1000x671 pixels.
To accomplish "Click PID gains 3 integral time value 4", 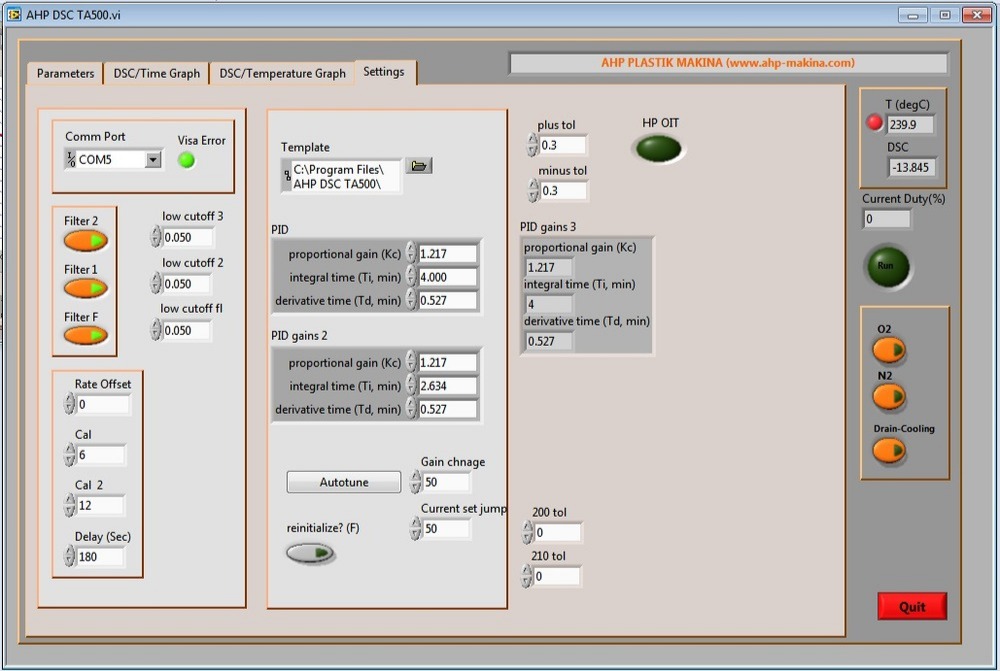I will pos(549,304).
